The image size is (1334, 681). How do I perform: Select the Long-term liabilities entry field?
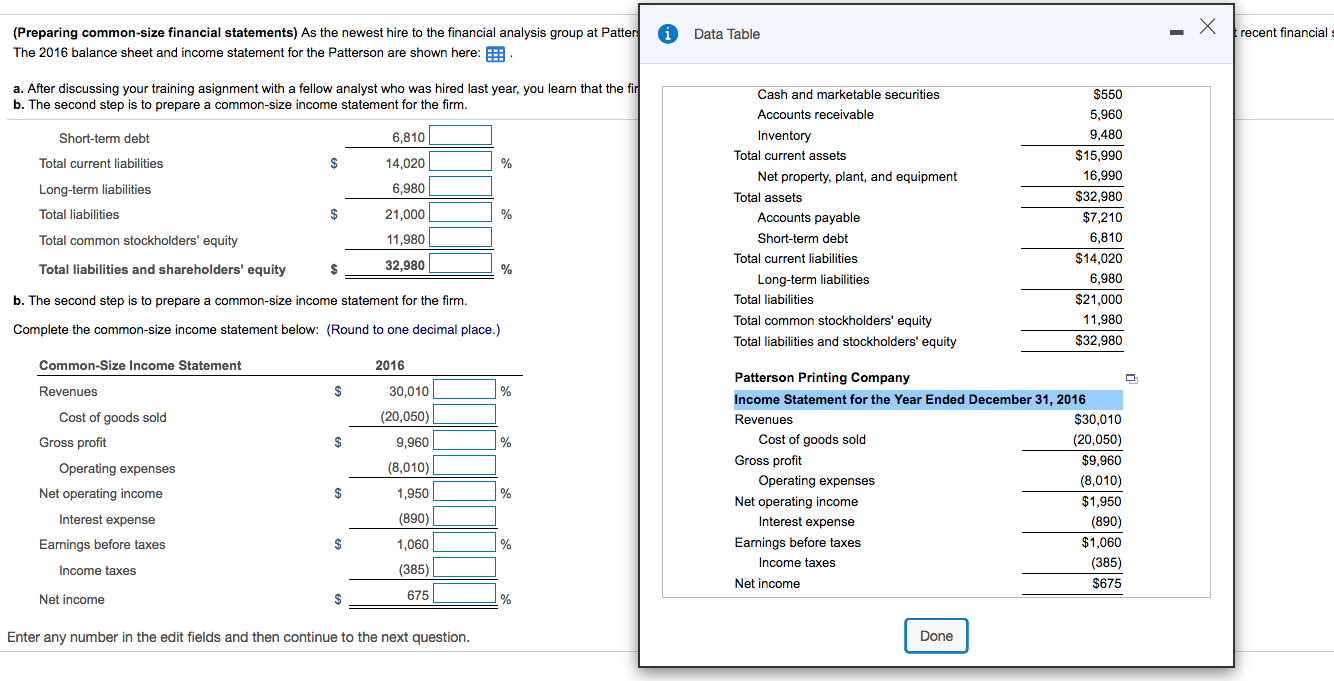pos(463,186)
